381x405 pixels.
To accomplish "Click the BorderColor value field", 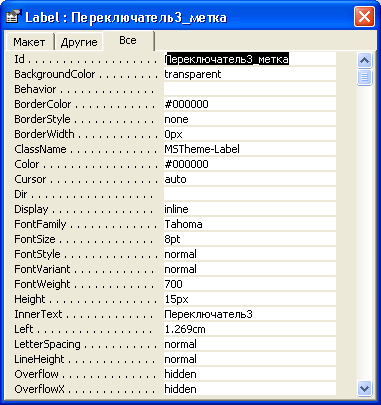I will point(250,104).
